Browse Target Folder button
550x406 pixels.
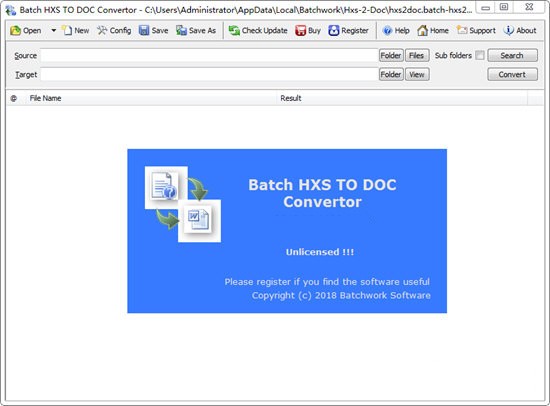(x=391, y=74)
